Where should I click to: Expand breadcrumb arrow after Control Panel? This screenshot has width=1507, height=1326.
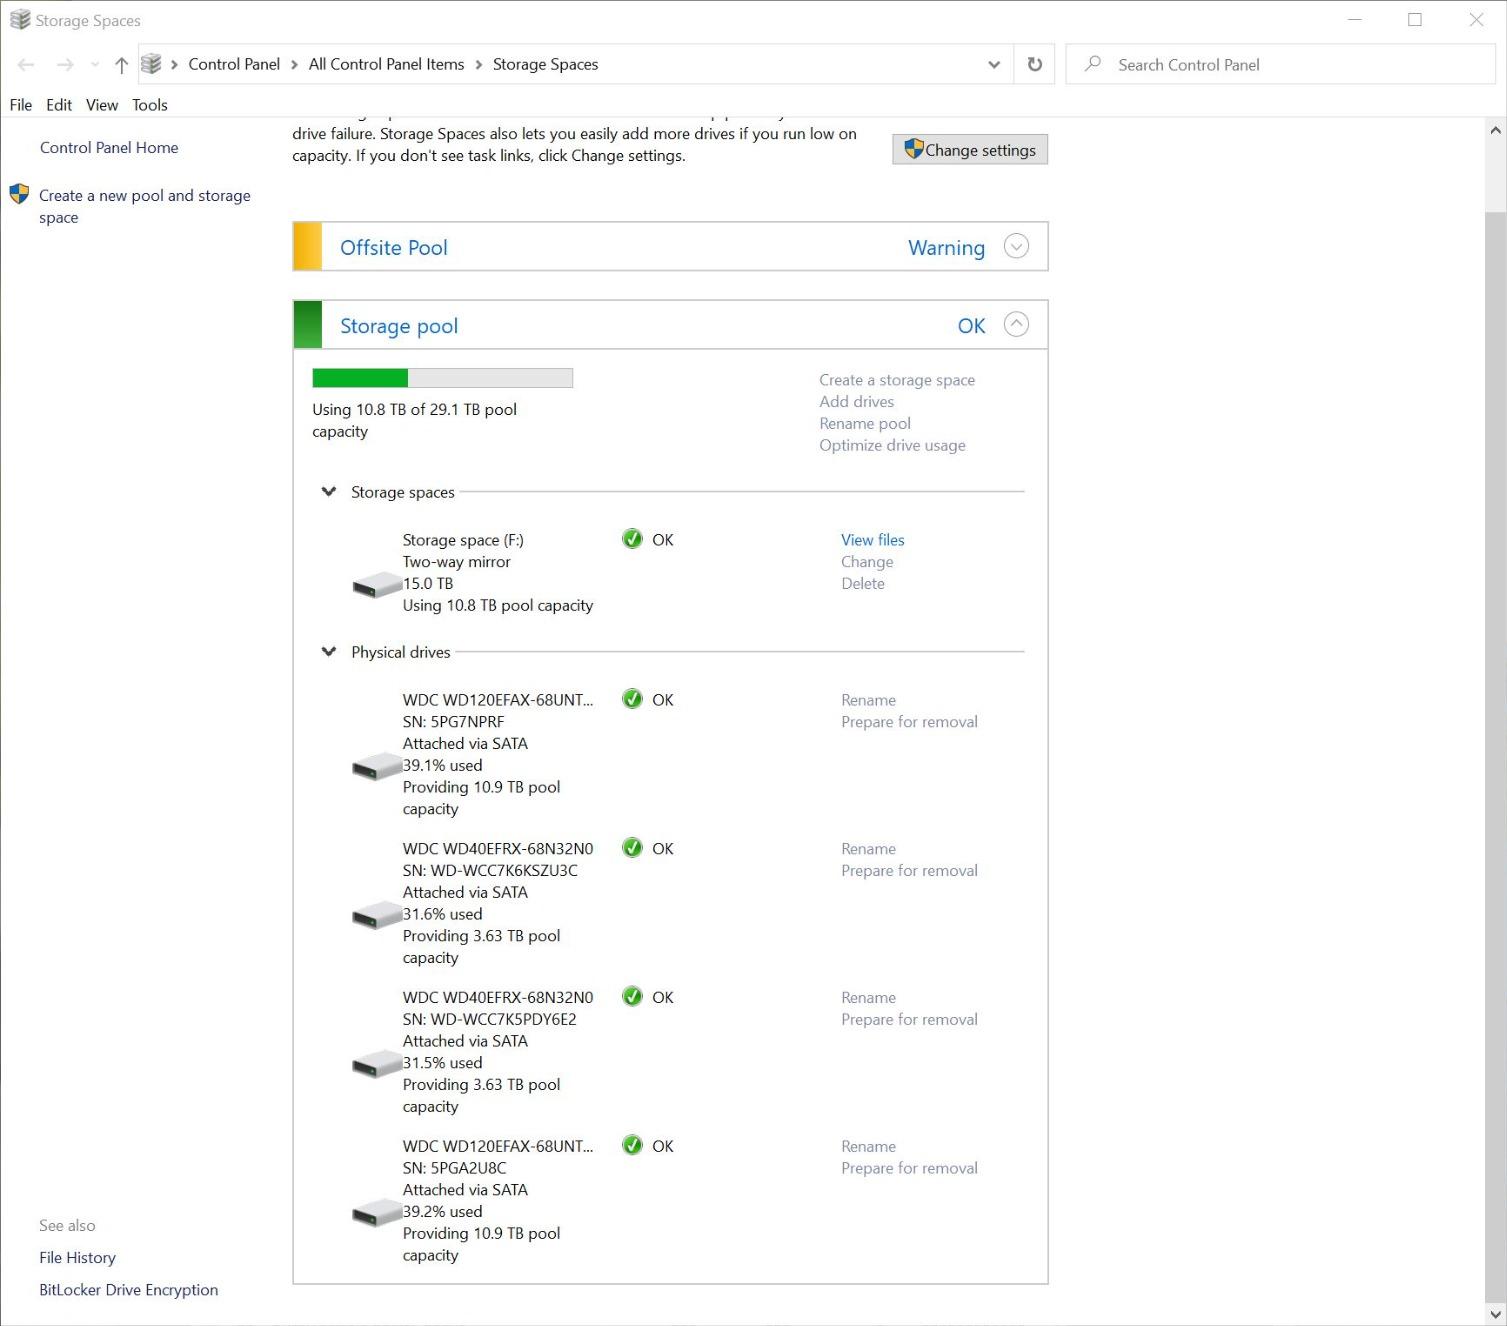tap(294, 65)
